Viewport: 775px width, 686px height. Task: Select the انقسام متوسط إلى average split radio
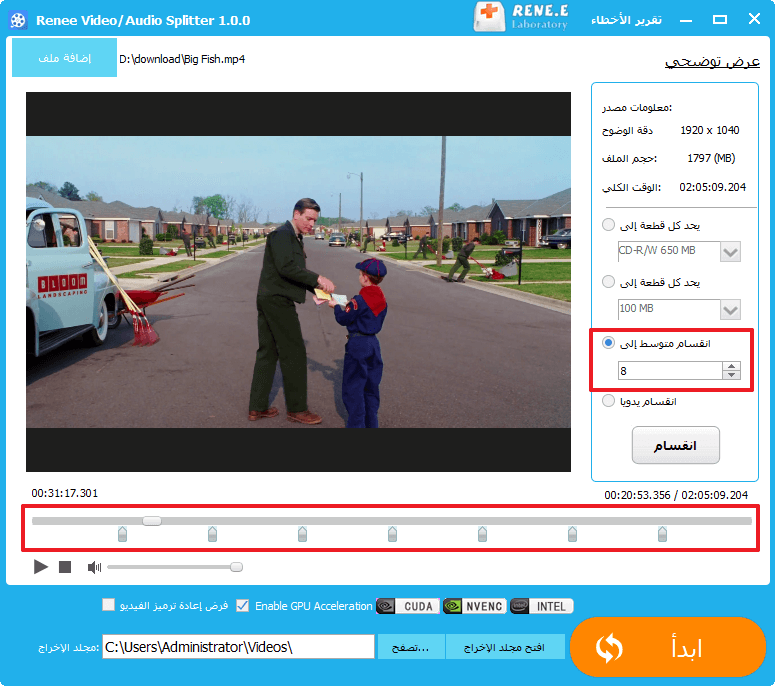tap(608, 343)
